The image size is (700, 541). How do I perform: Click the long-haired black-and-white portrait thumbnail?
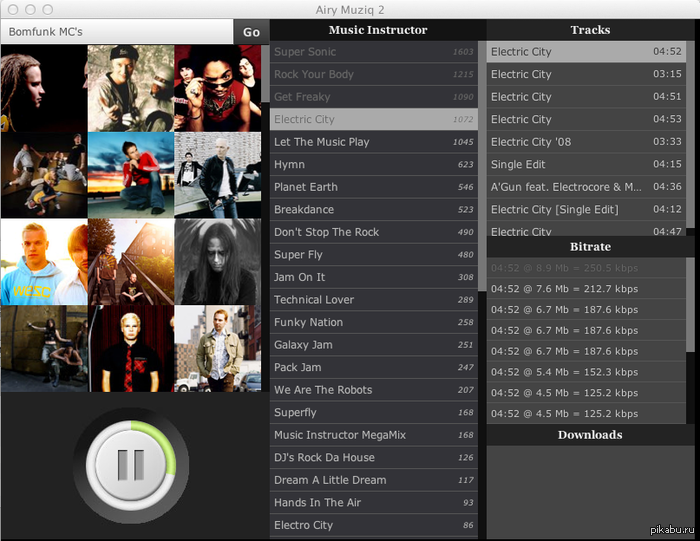click(217, 262)
